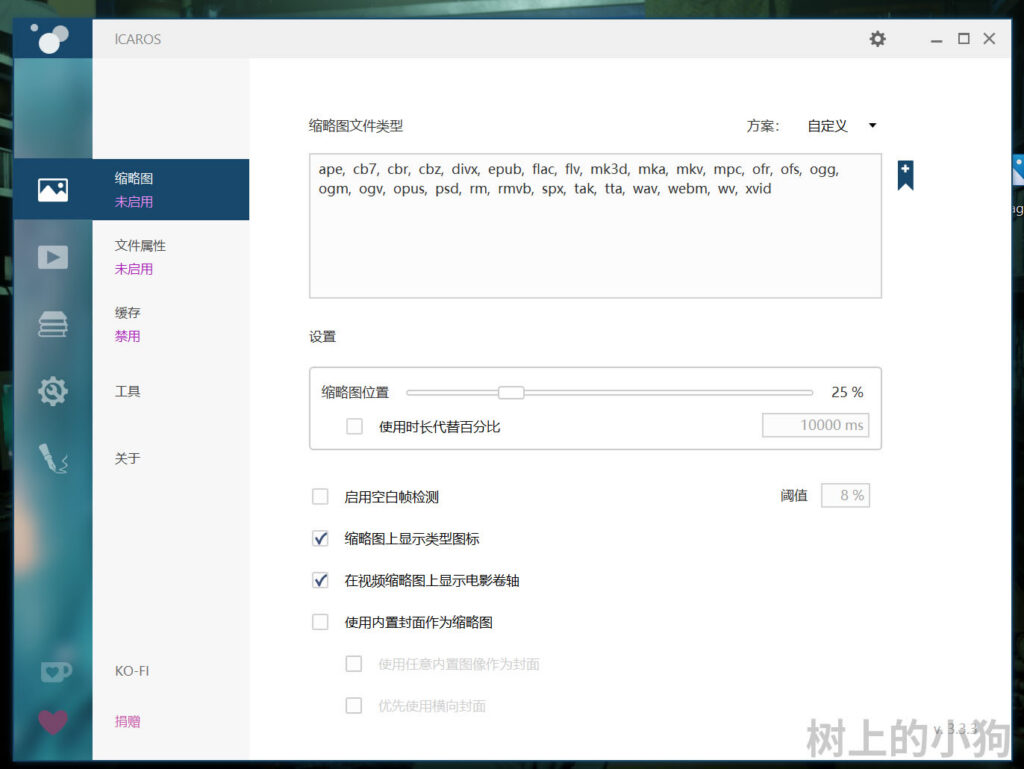
Task: Select the 文件属性 menu item
Action: [140, 246]
